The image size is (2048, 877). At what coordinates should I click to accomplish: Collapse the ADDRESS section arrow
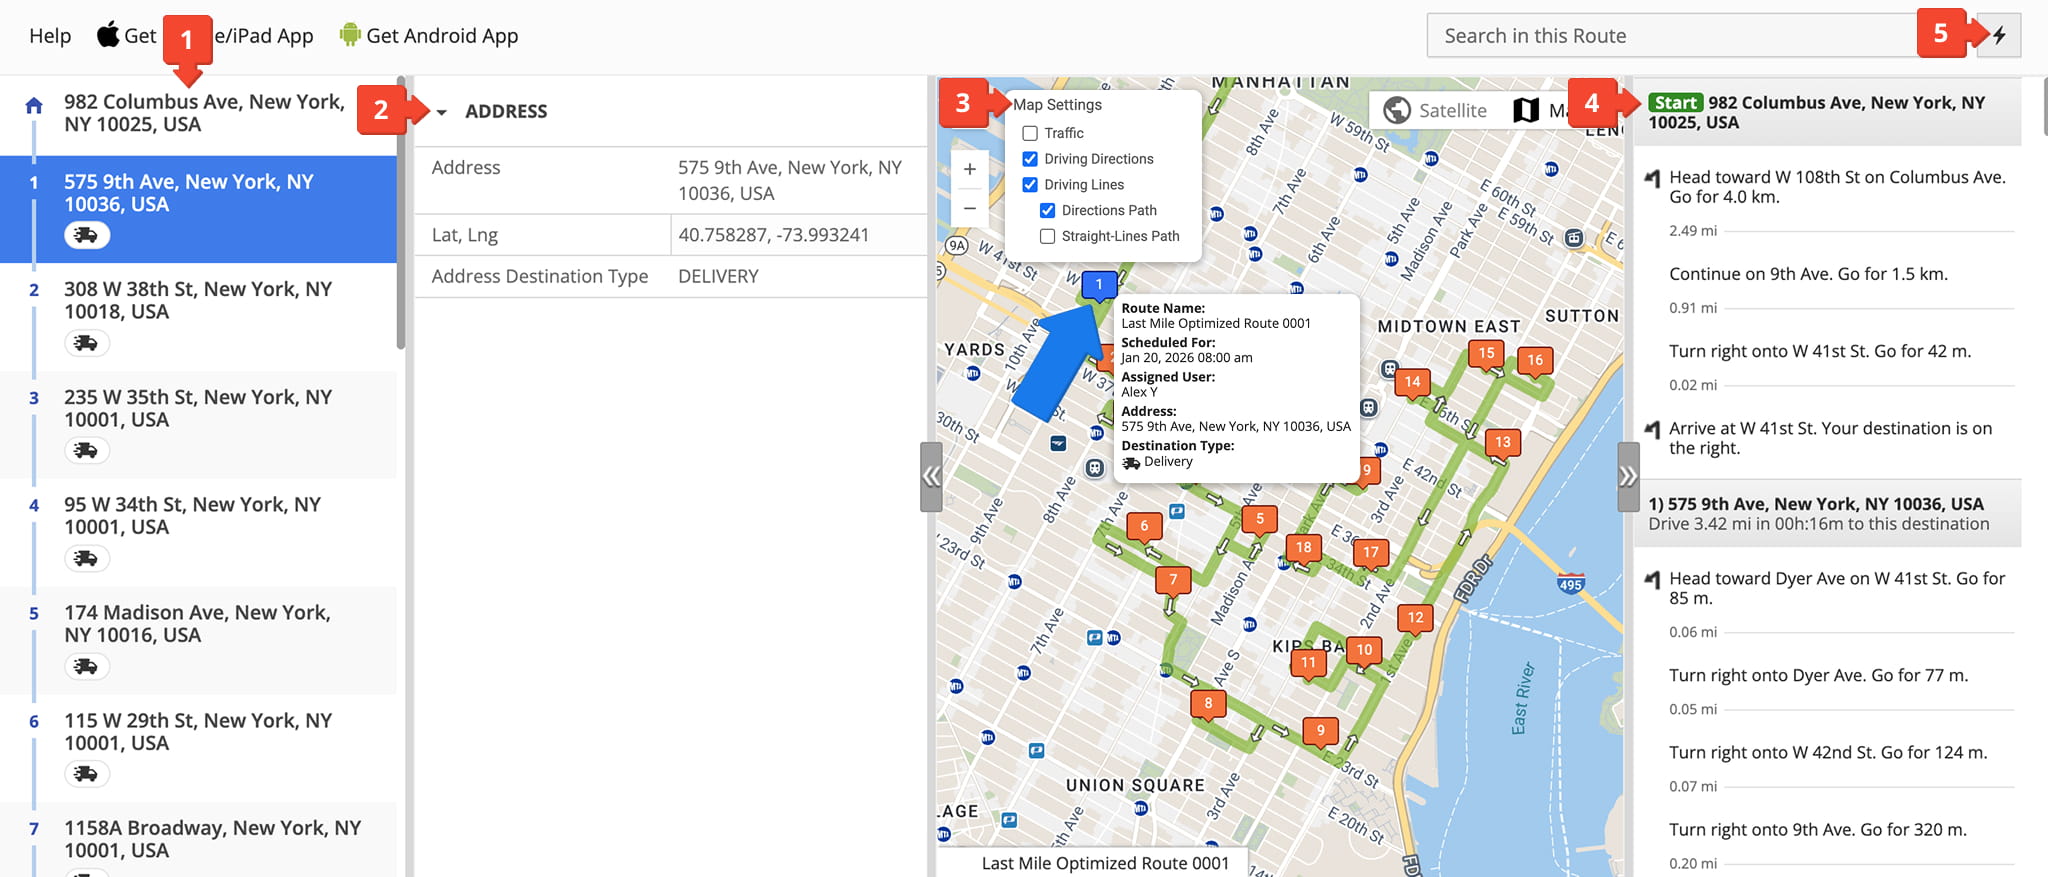(x=441, y=112)
